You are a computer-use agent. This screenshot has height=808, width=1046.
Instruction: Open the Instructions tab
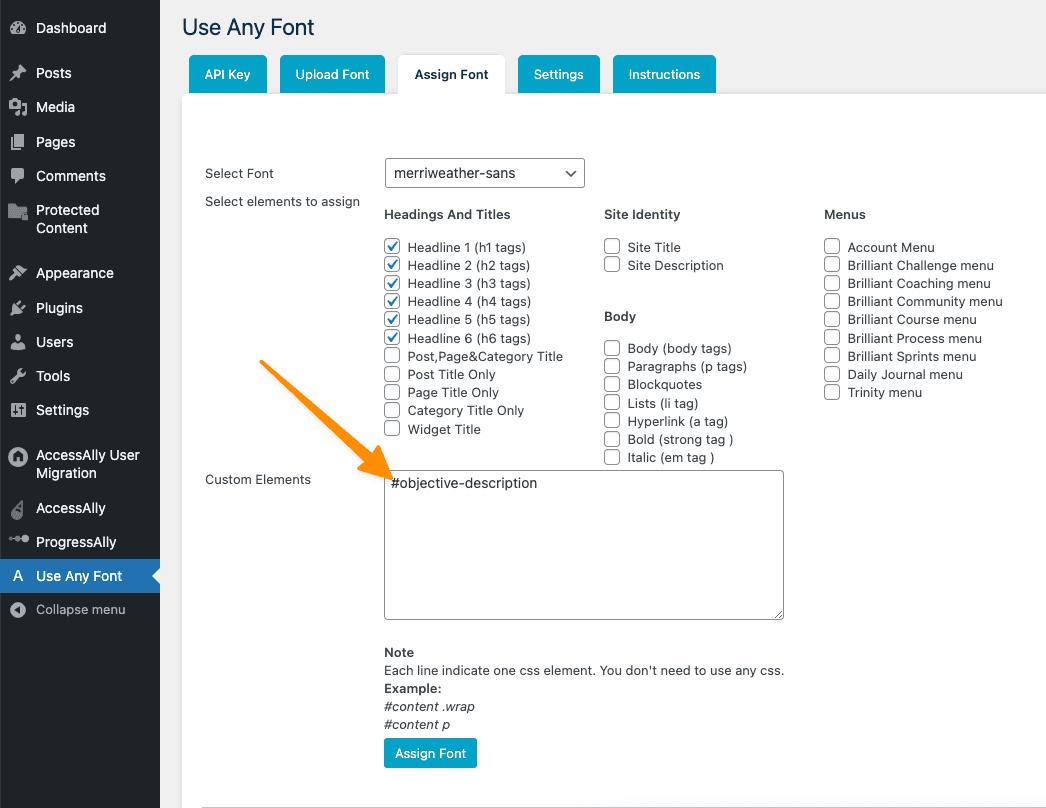point(664,75)
